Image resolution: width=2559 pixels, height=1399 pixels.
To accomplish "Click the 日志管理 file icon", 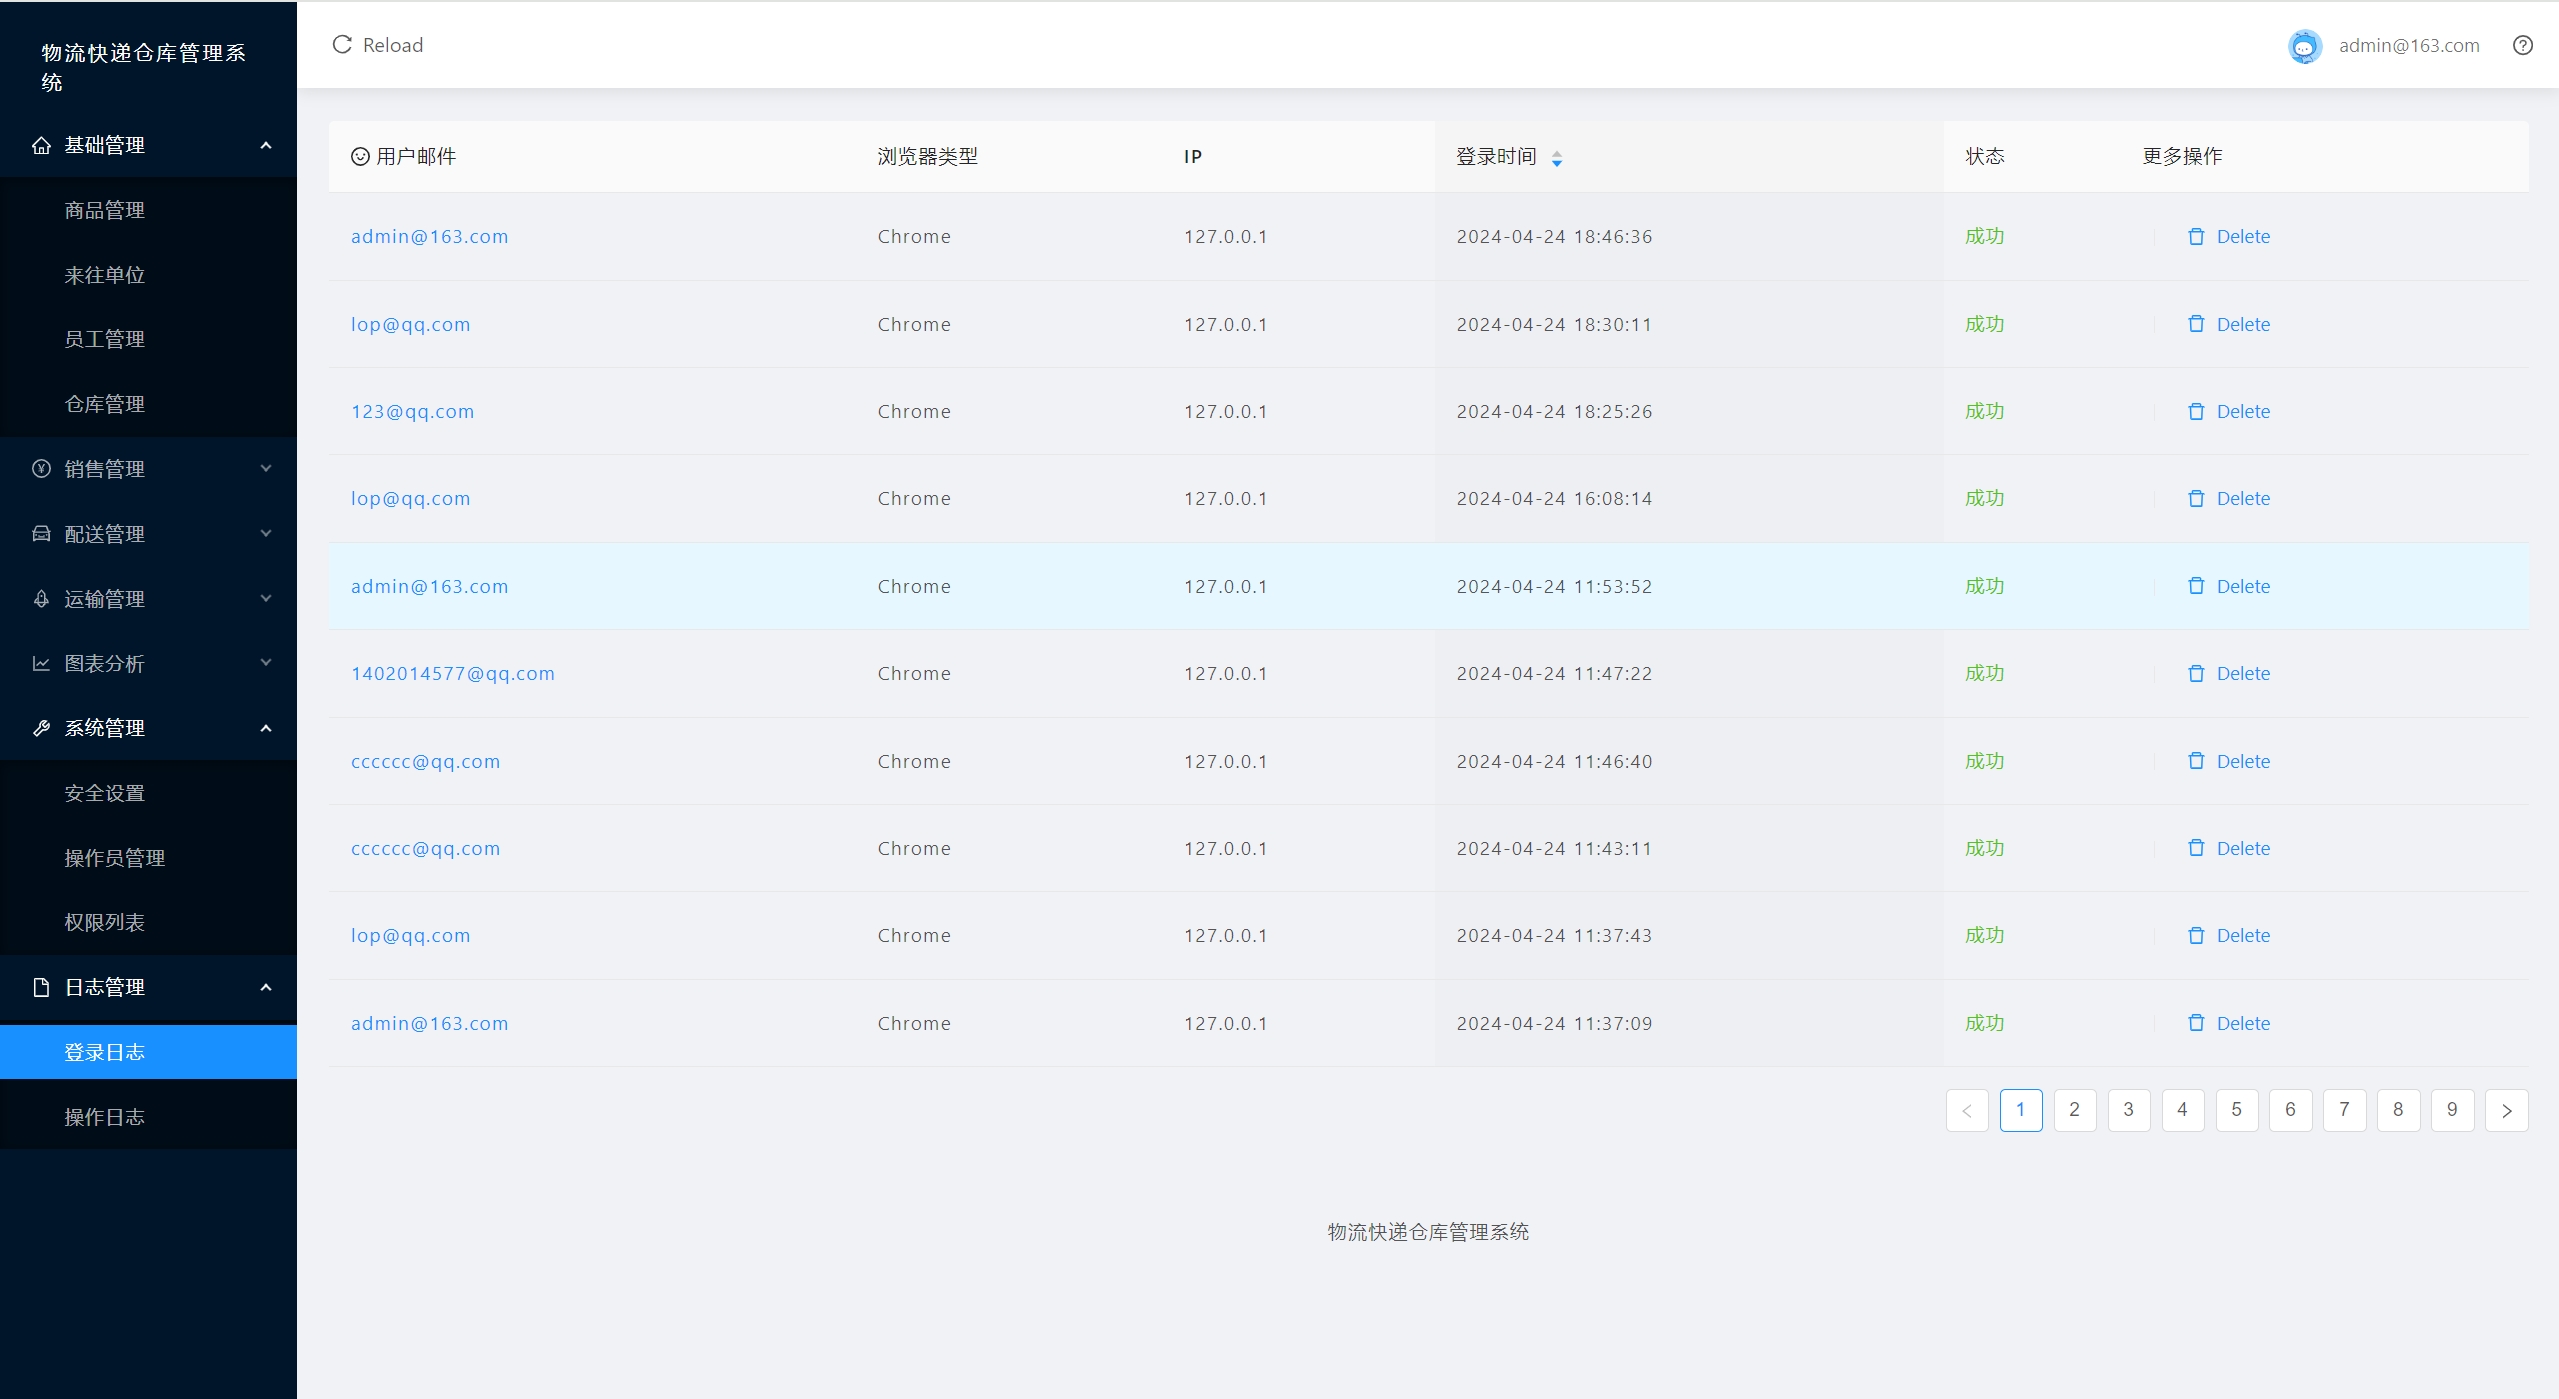I will coord(41,988).
